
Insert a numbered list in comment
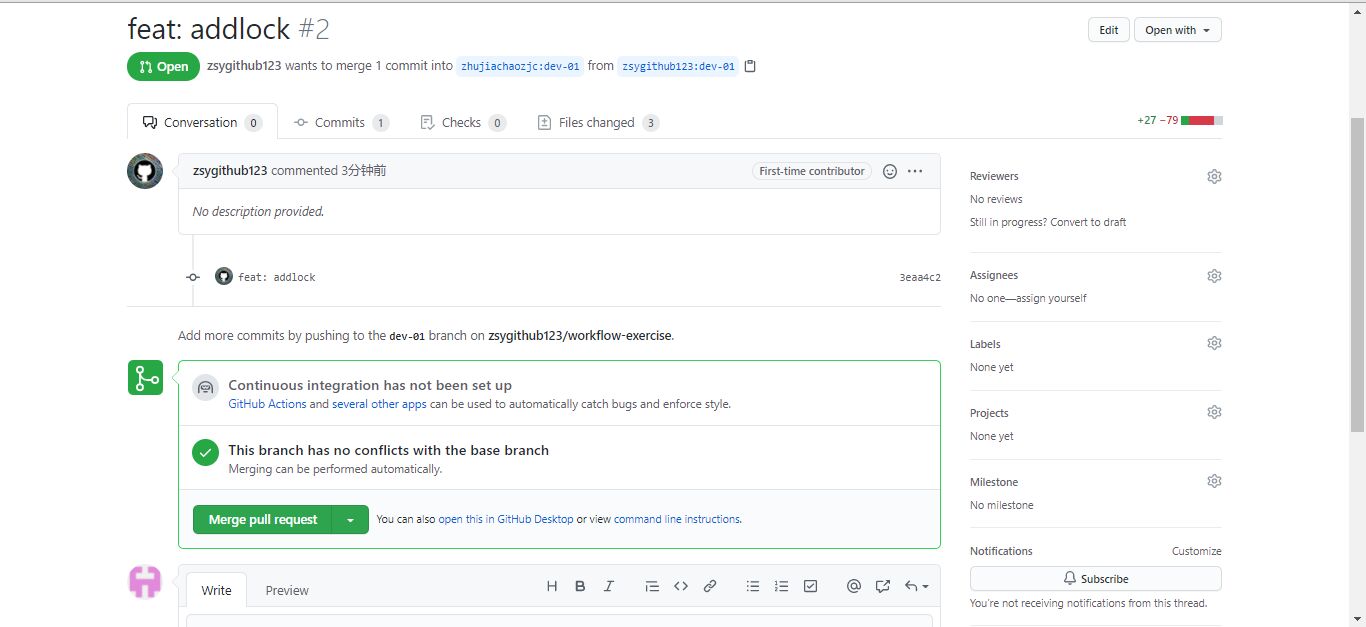[782, 586]
